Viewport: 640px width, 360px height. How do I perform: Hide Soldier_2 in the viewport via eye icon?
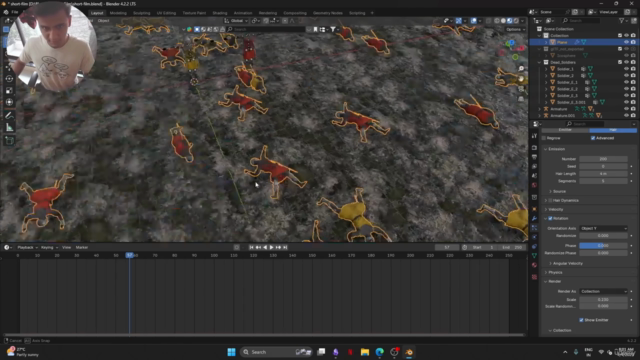pyautogui.click(x=627, y=76)
